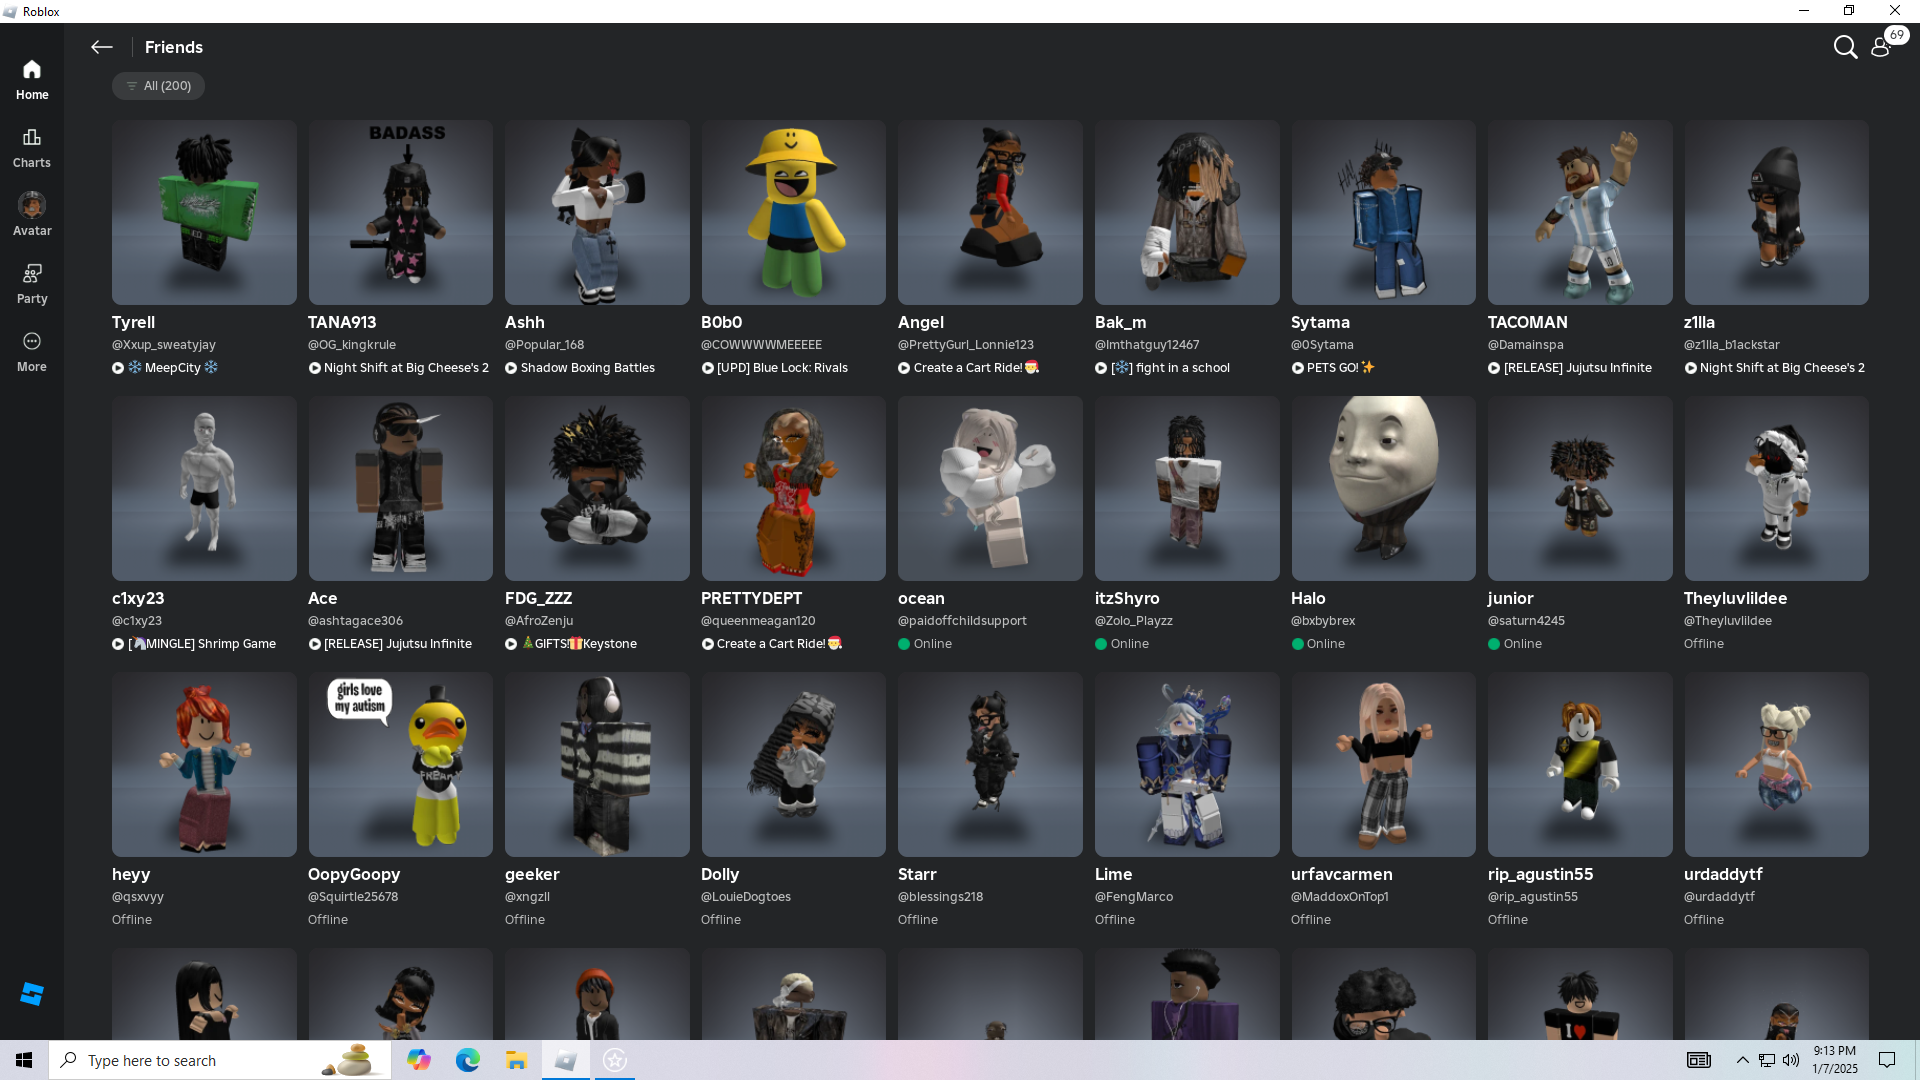Open the Party sidebar icon

pyautogui.click(x=32, y=284)
